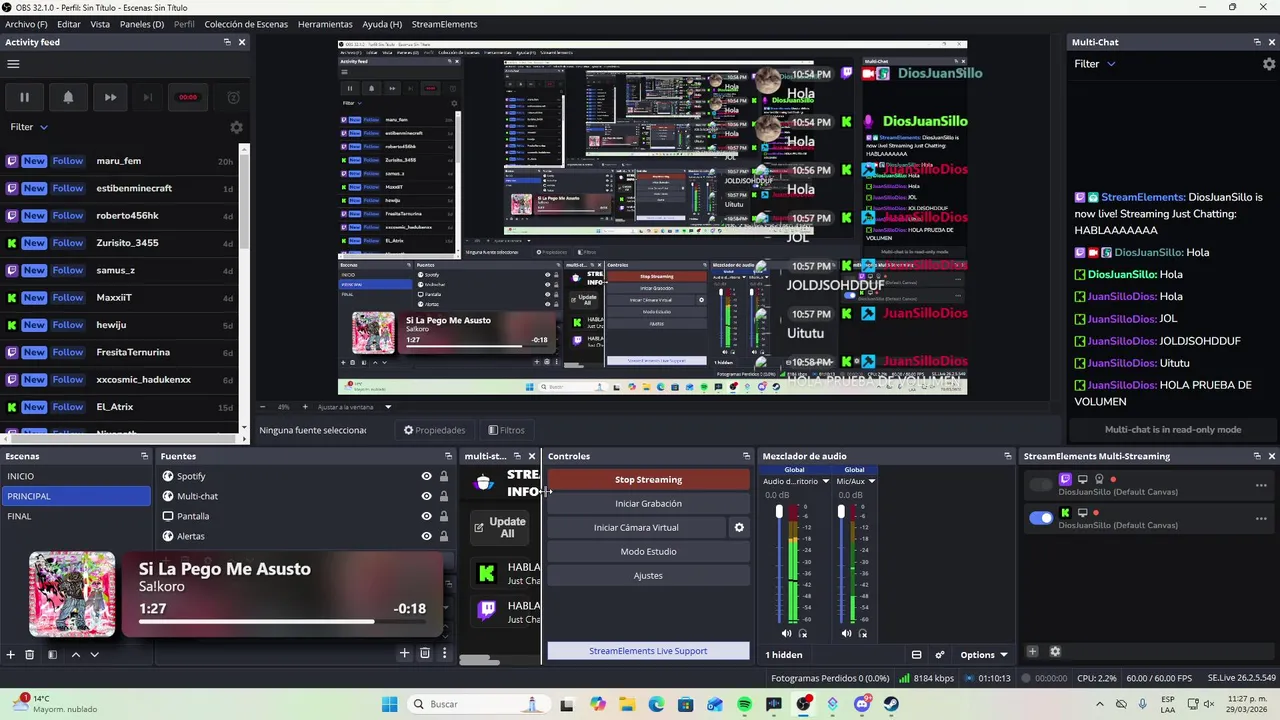Screen dimensions: 1280x720
Task: Click the Mic/Aux volume fader
Action: 841,512
